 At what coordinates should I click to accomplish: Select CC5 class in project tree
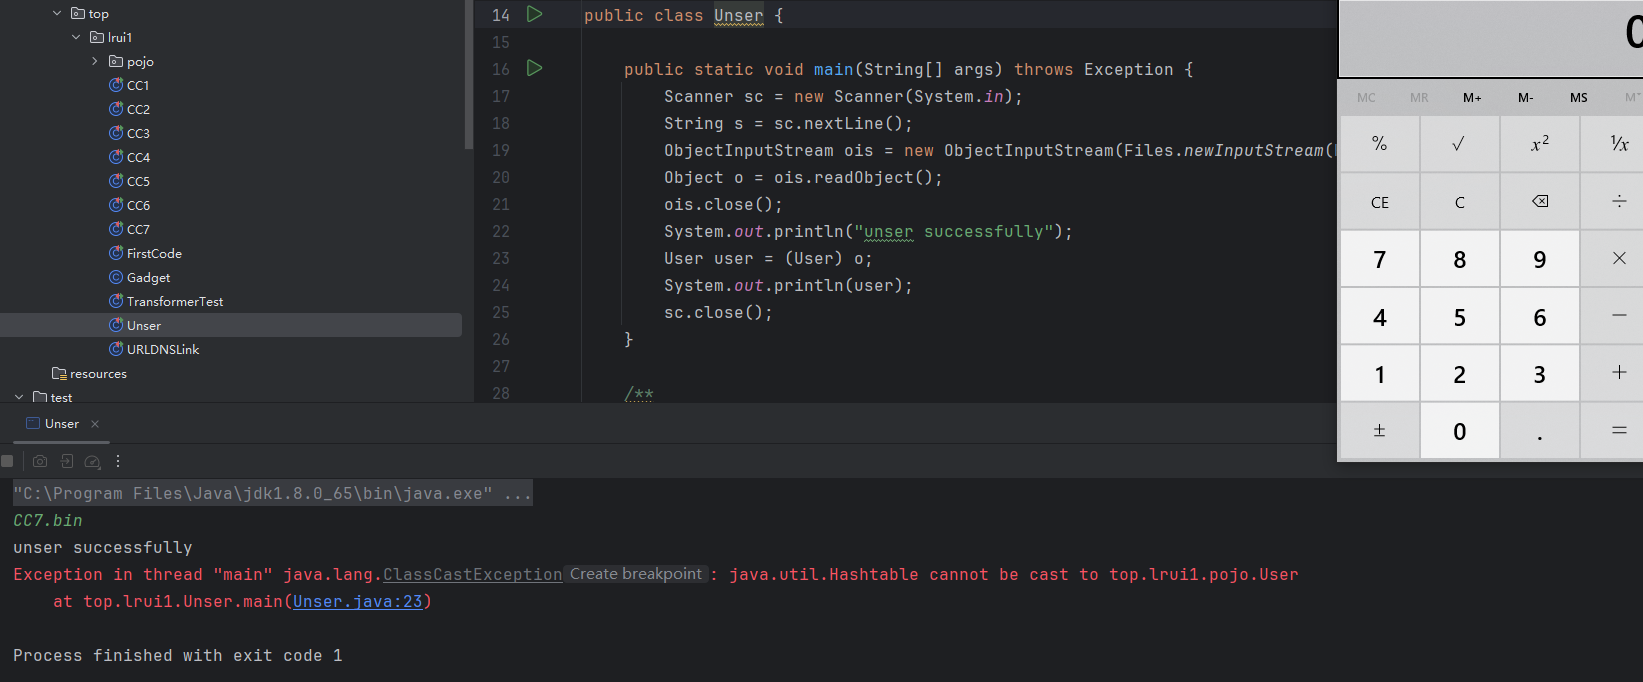[129, 181]
